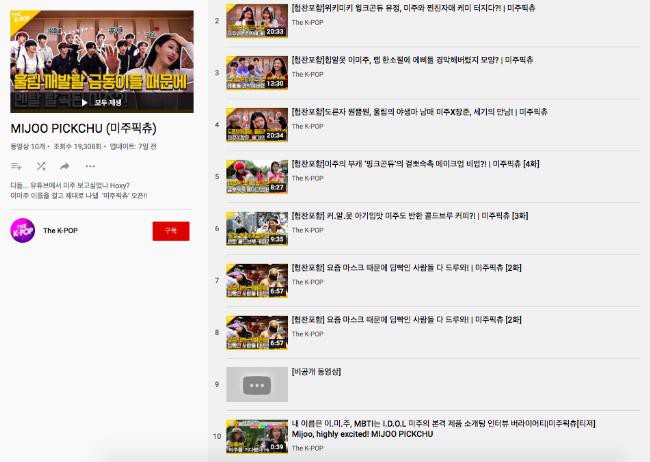The height and width of the screenshot is (462, 650).
Task: Open thumbnail of video number 7
Action: pyautogui.click(x=257, y=280)
